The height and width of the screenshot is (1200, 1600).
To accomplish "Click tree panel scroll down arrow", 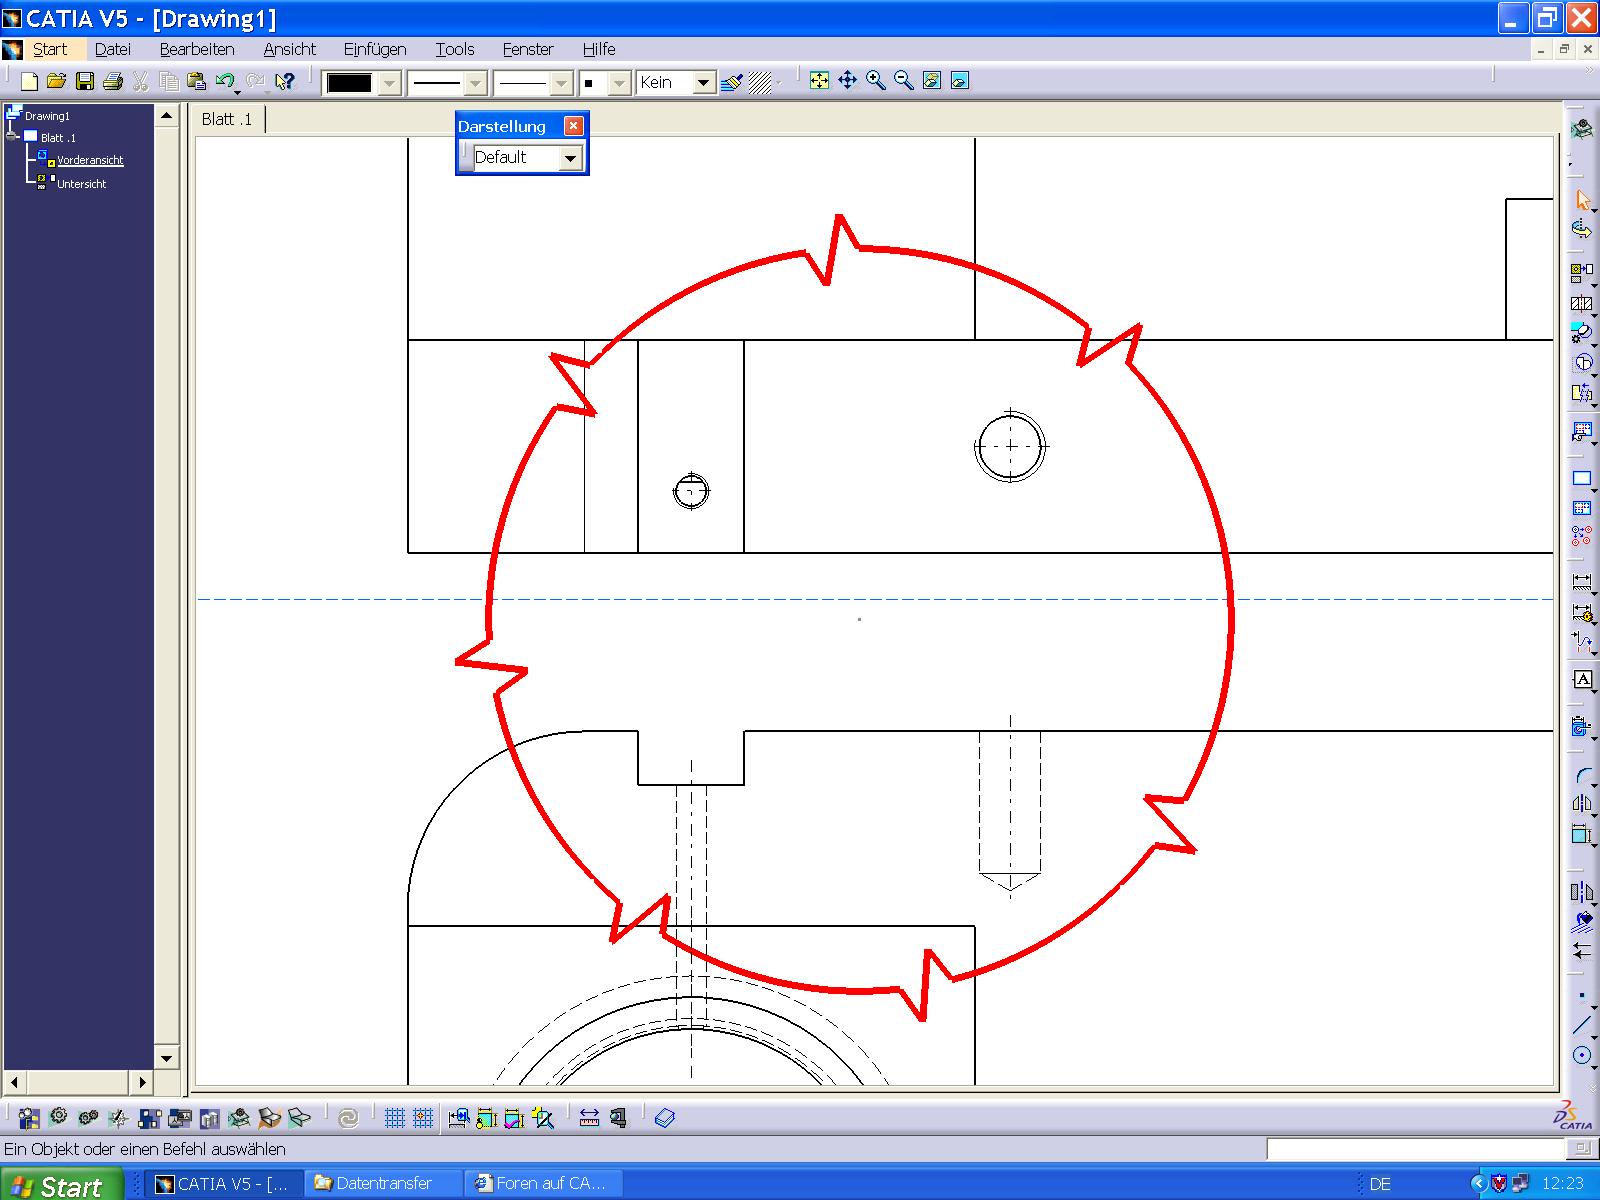I will [167, 1058].
